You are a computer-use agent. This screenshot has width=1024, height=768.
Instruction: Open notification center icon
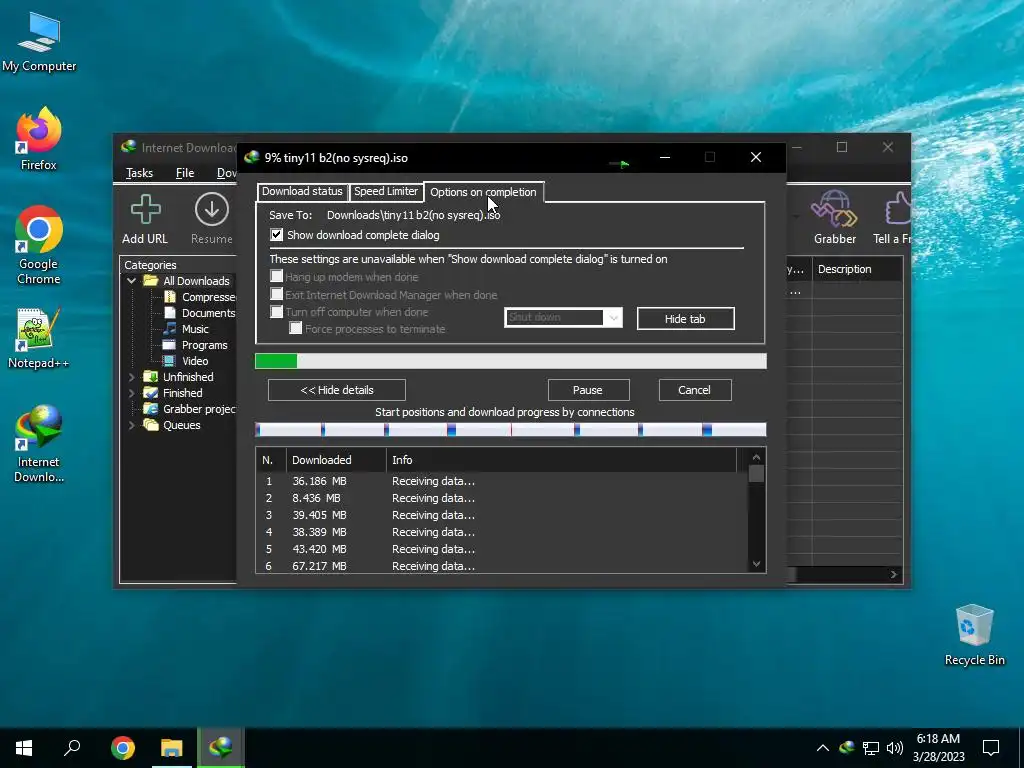pos(991,748)
